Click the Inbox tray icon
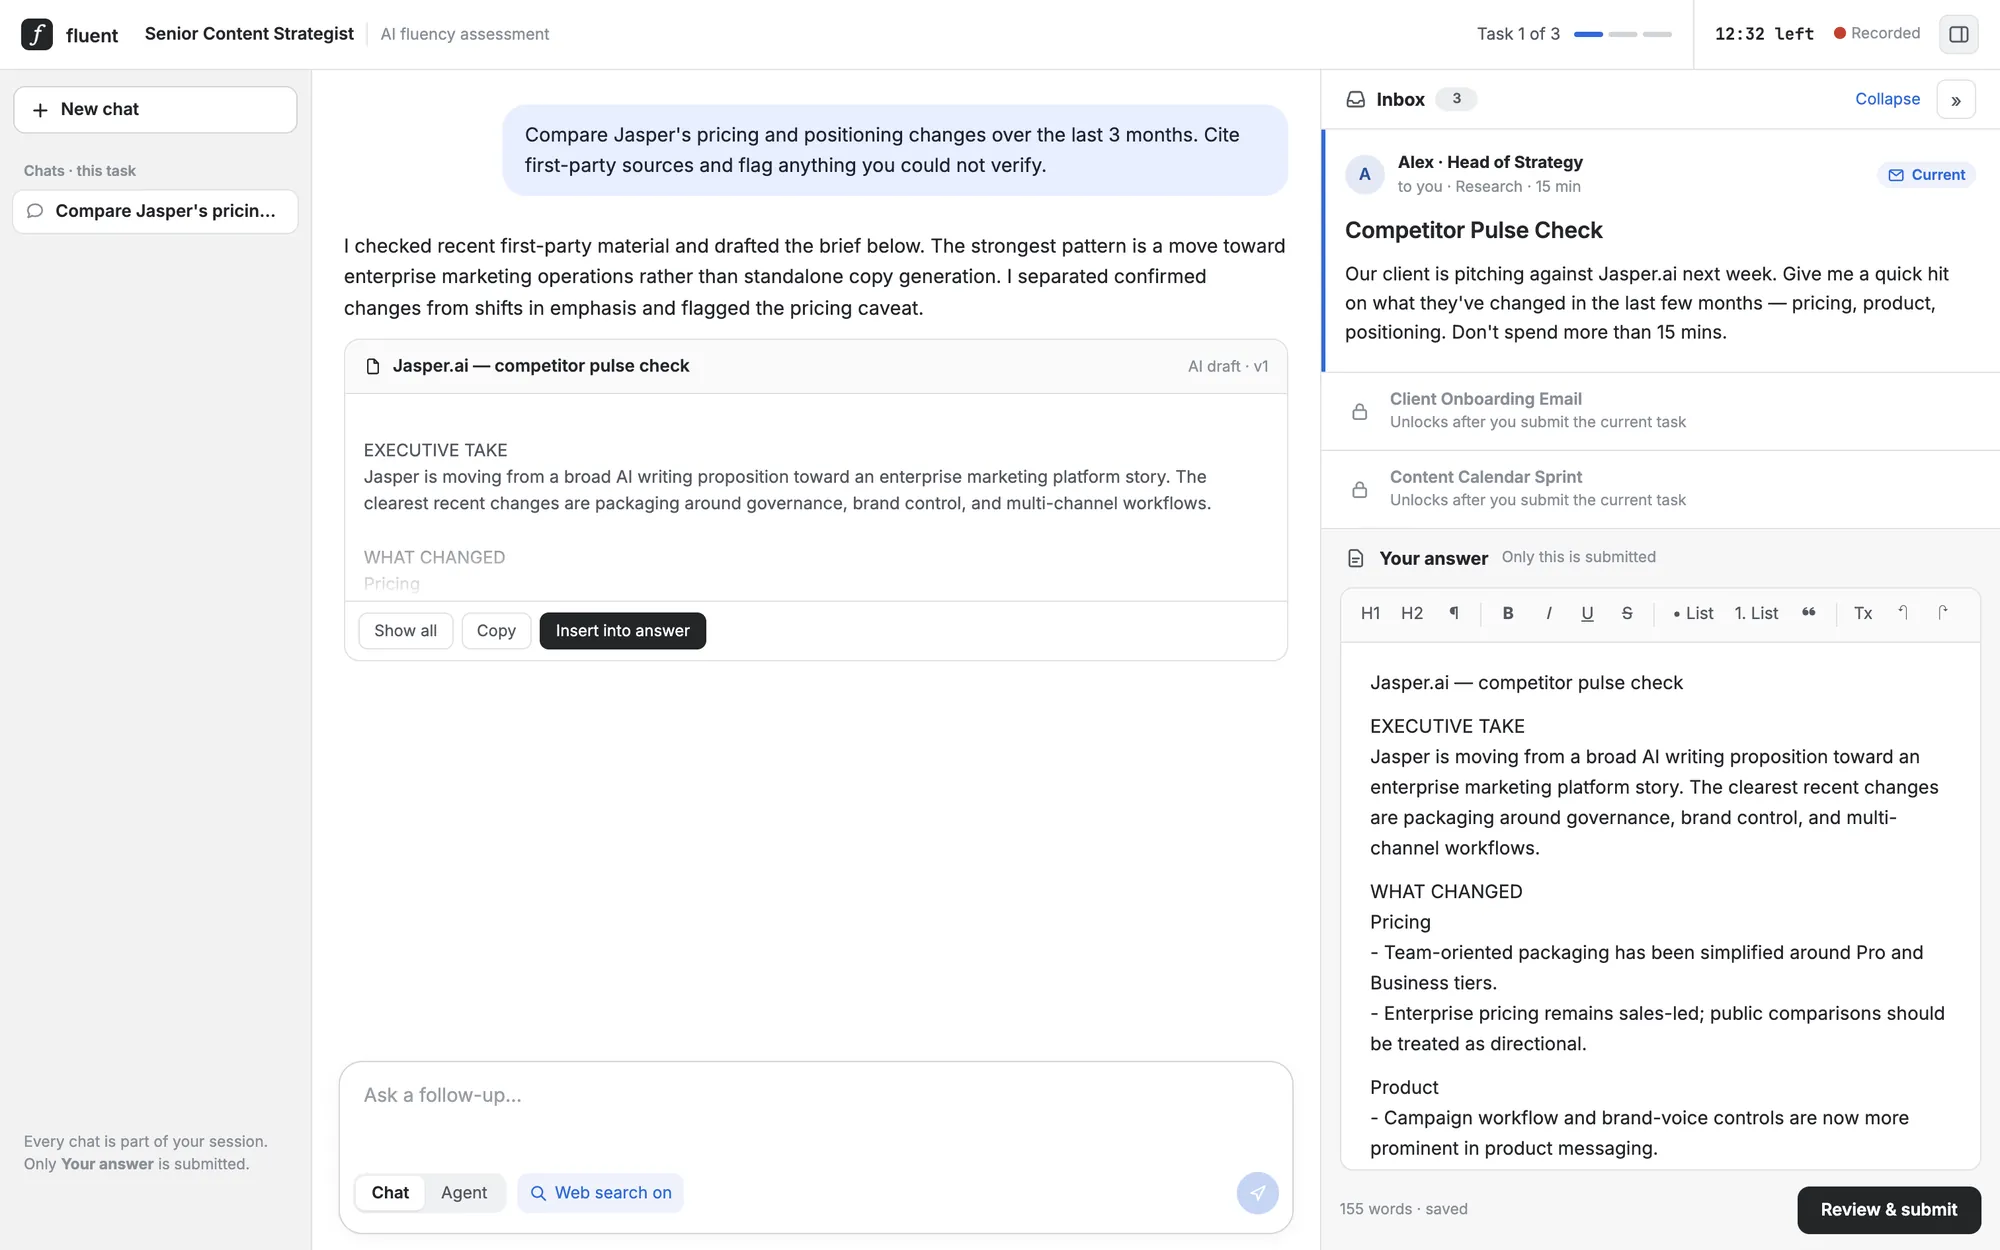The width and height of the screenshot is (2000, 1250). click(1355, 99)
